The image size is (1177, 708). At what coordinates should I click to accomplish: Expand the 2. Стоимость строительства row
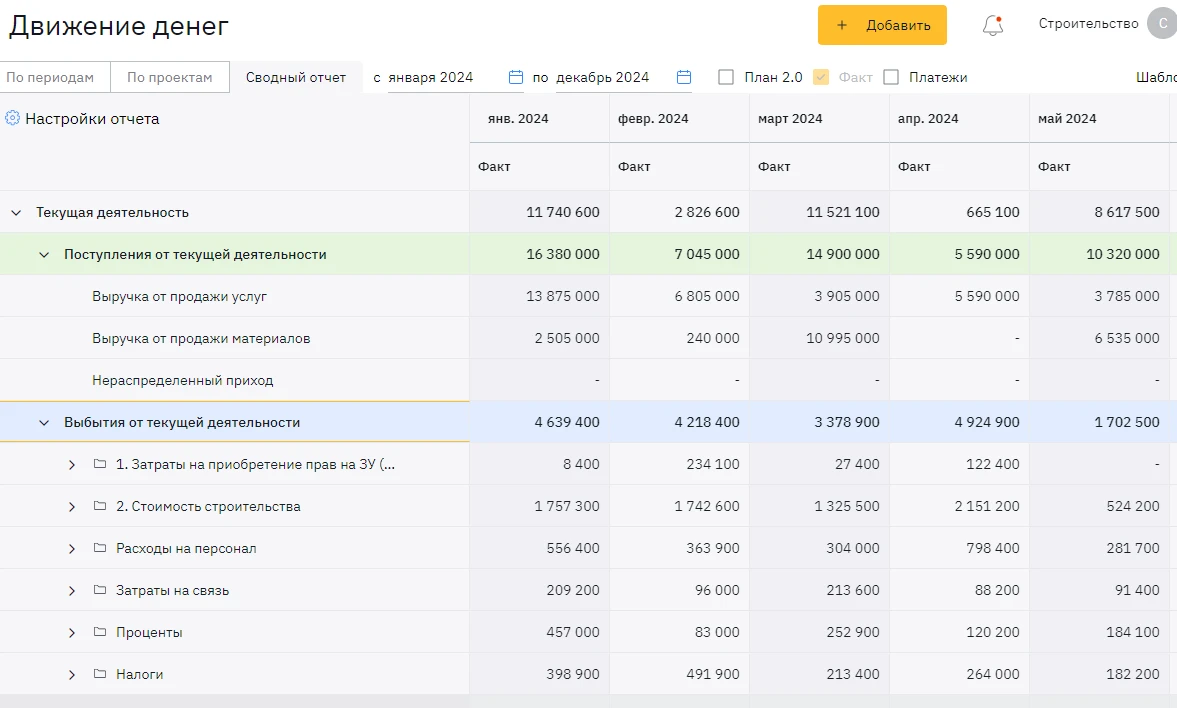(x=72, y=507)
